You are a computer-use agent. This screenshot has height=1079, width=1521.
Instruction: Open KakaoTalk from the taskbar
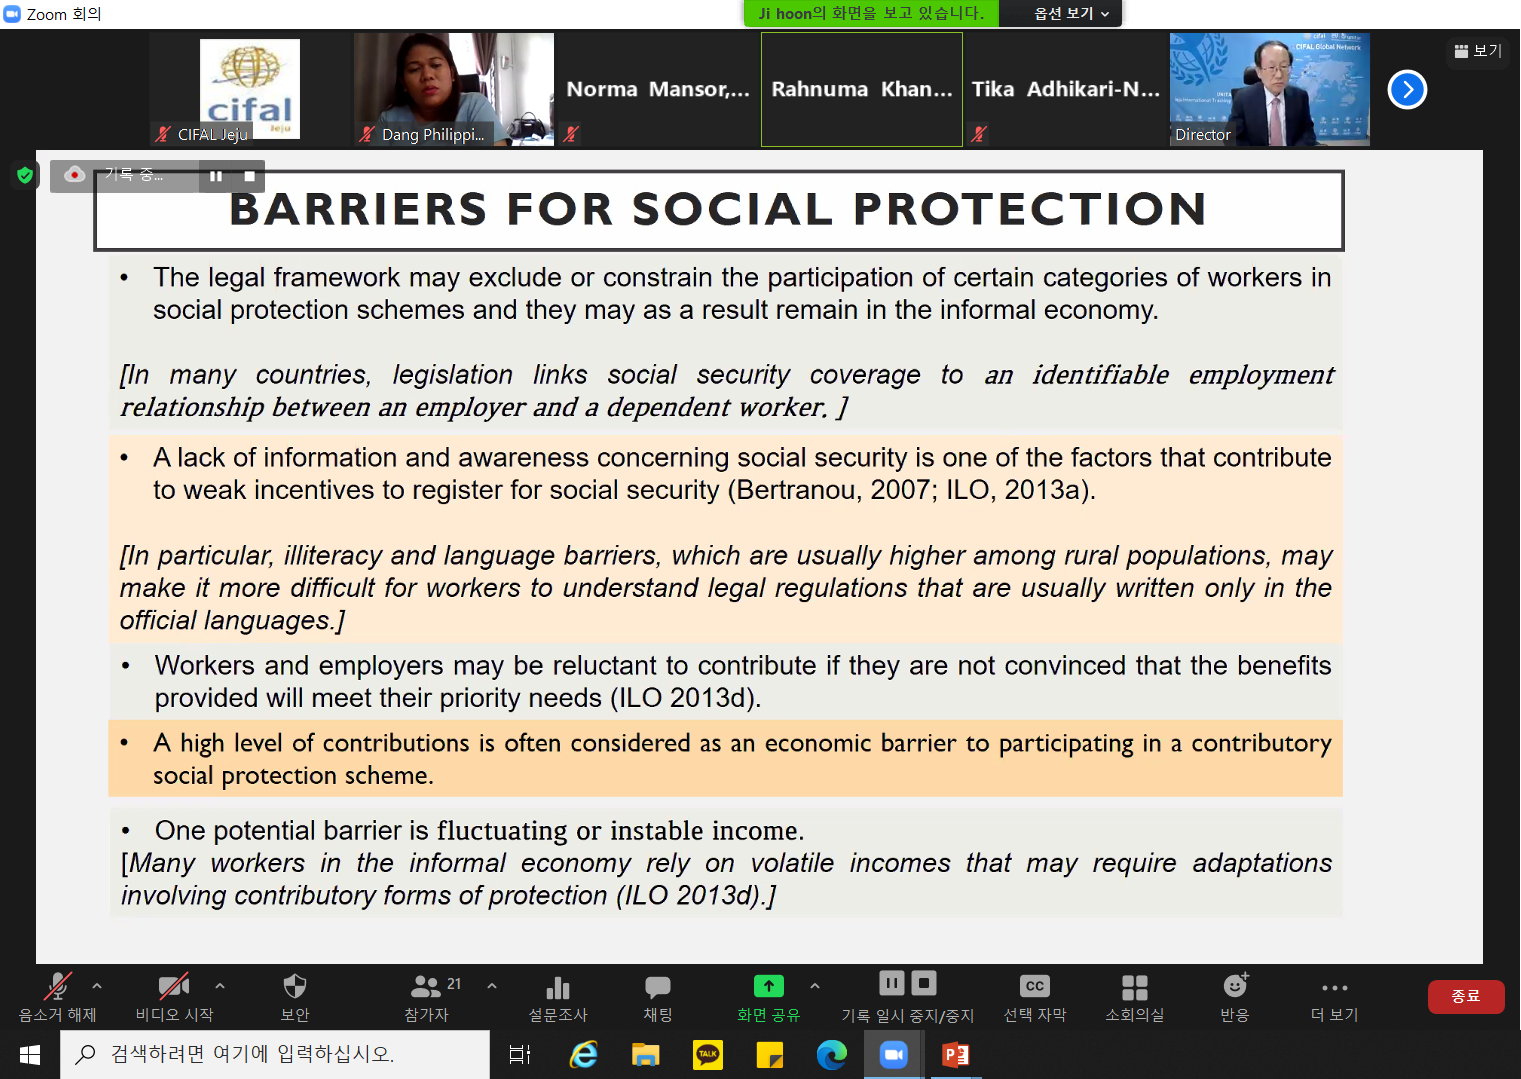(708, 1055)
